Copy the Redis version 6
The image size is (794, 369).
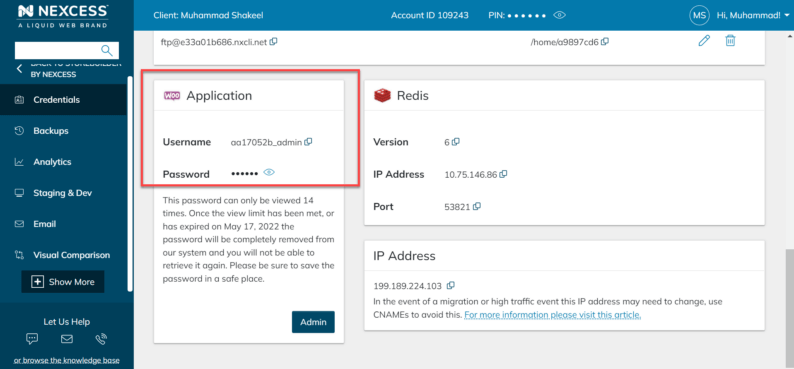pos(455,142)
